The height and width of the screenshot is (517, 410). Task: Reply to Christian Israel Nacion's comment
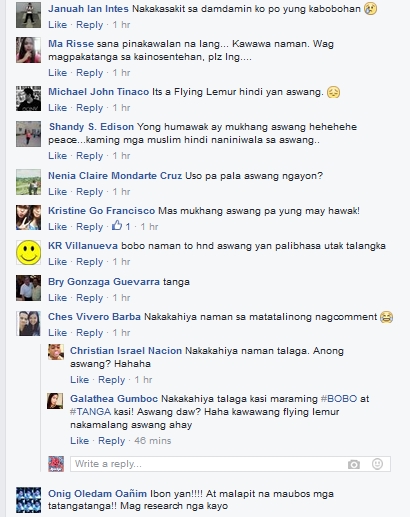click(x=111, y=380)
